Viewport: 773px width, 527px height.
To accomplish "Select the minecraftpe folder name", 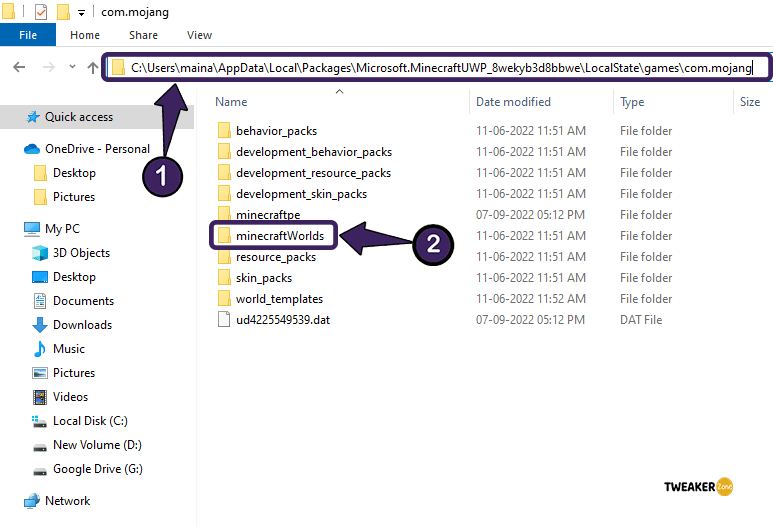I will (x=268, y=215).
